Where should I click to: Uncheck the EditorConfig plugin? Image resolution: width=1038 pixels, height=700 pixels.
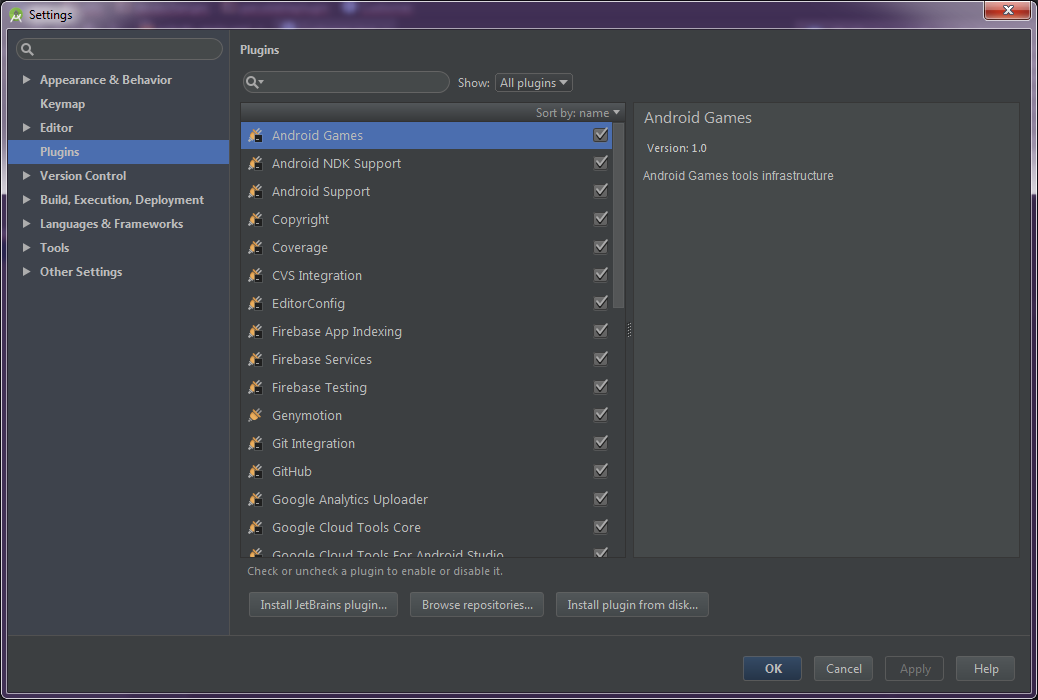pos(600,302)
